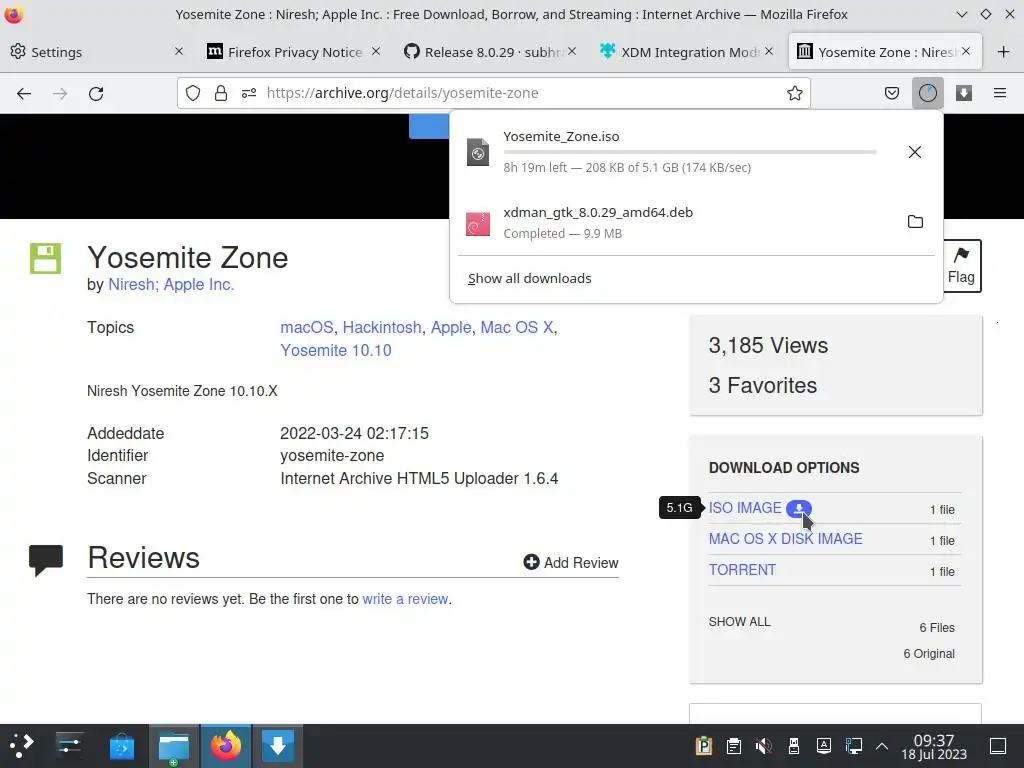Reload the current page

[x=96, y=93]
